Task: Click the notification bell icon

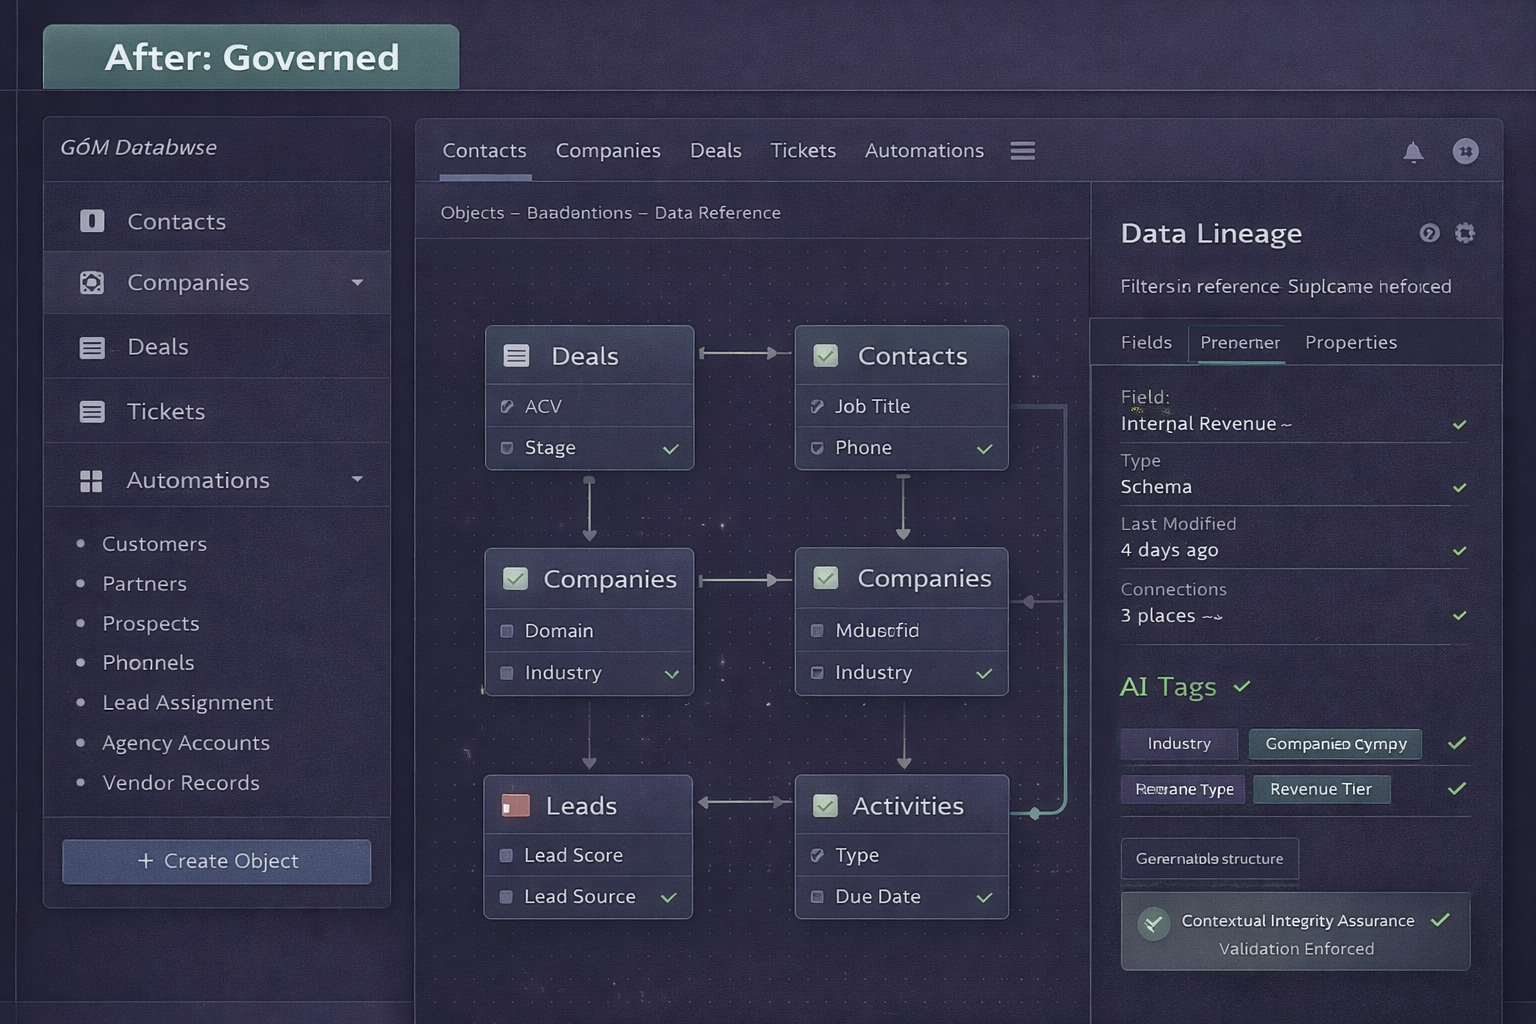Action: pos(1413,152)
